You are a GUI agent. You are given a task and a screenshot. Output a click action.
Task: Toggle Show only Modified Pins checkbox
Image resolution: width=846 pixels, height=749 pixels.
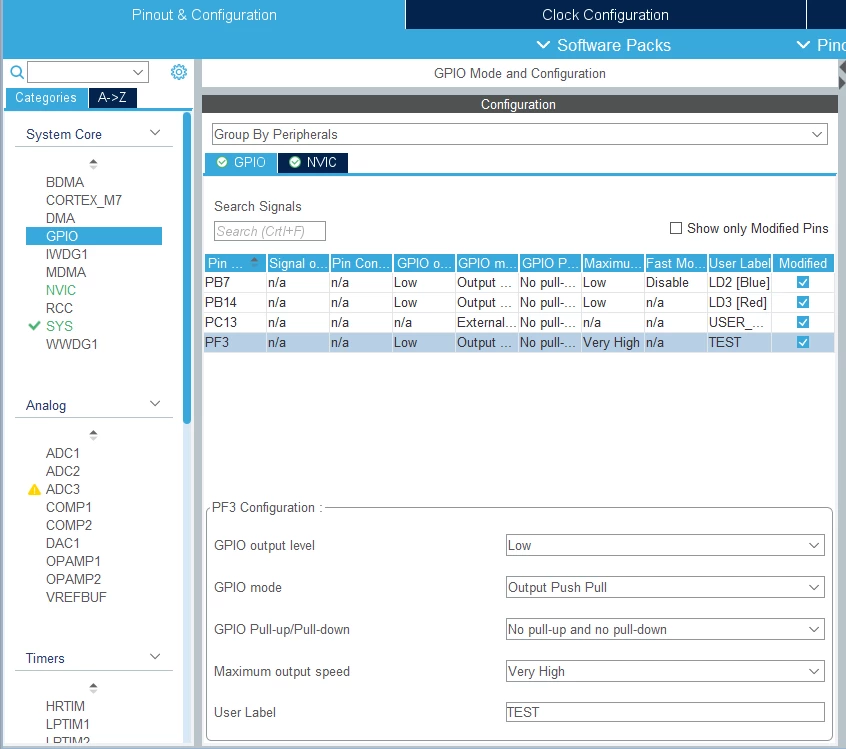[x=676, y=228]
